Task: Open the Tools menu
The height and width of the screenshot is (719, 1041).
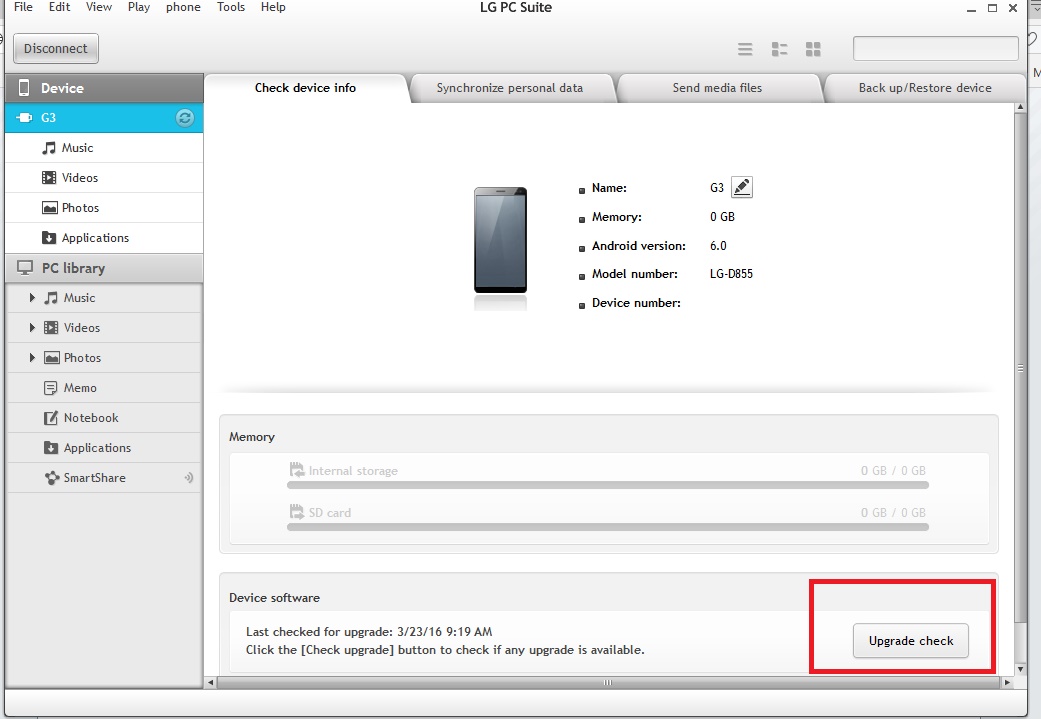Action: coord(231,7)
